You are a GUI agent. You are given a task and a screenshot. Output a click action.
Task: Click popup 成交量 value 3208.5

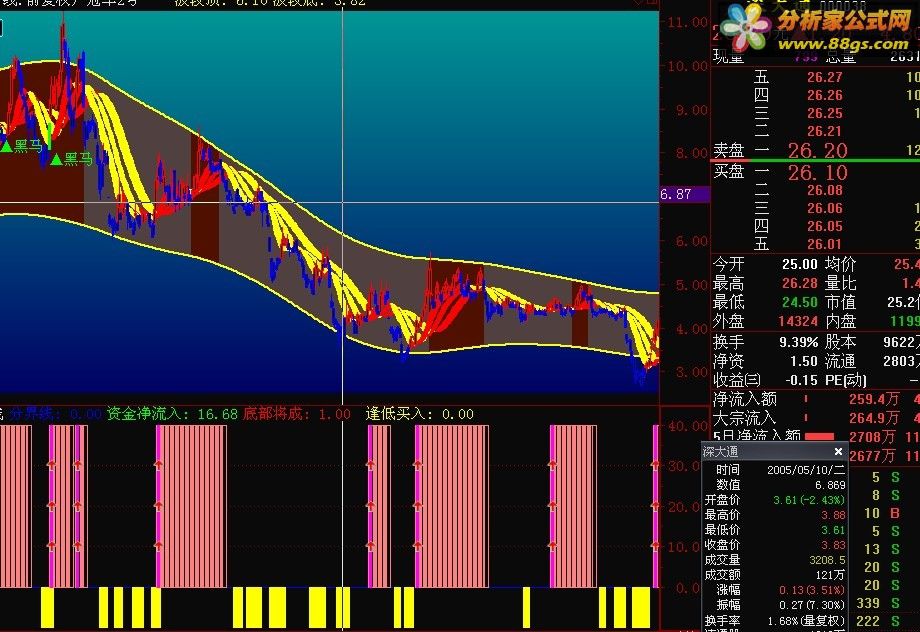[x=827, y=560]
